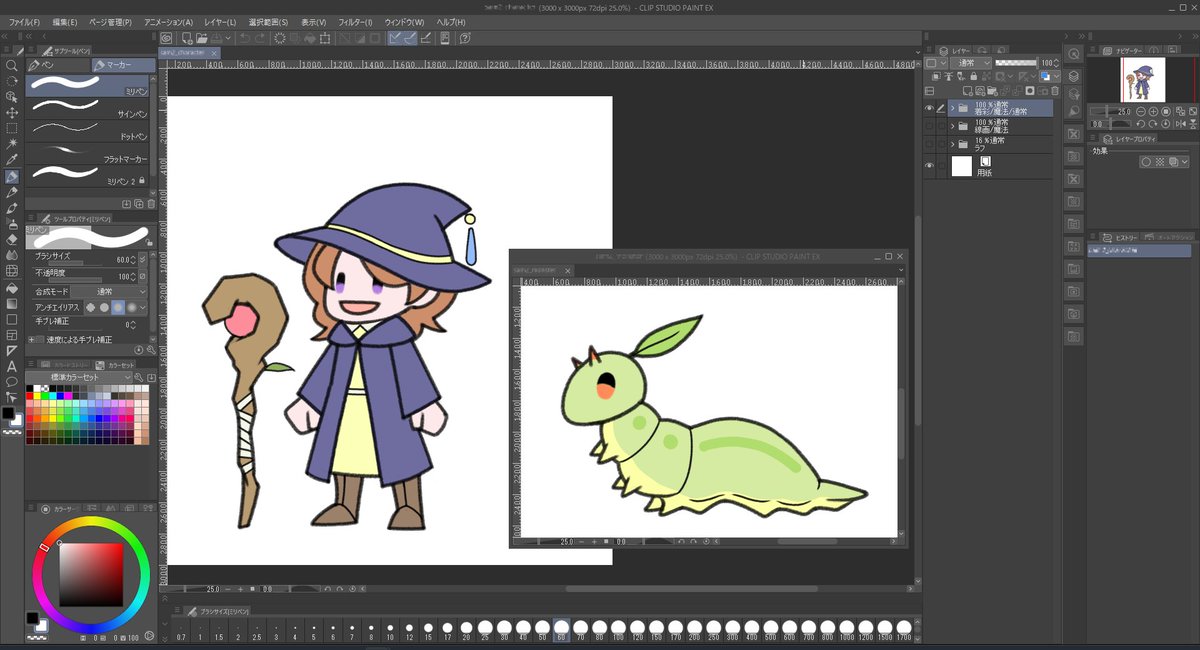Image resolution: width=1200 pixels, height=650 pixels.
Task: Toggle the Snap to ruler icon in command bar
Action: [x=396, y=38]
